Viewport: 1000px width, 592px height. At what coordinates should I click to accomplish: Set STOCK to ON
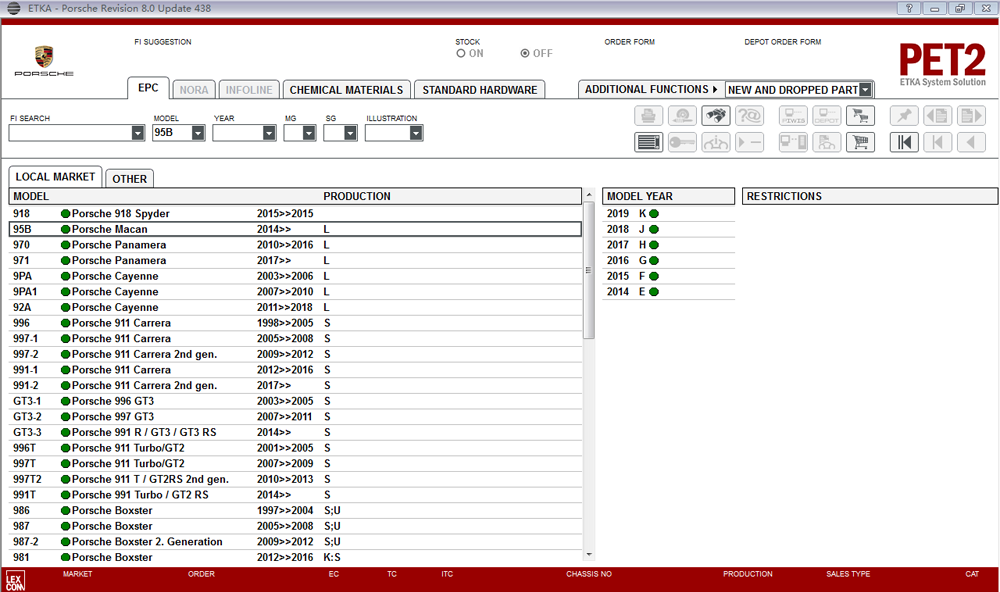(x=460, y=54)
